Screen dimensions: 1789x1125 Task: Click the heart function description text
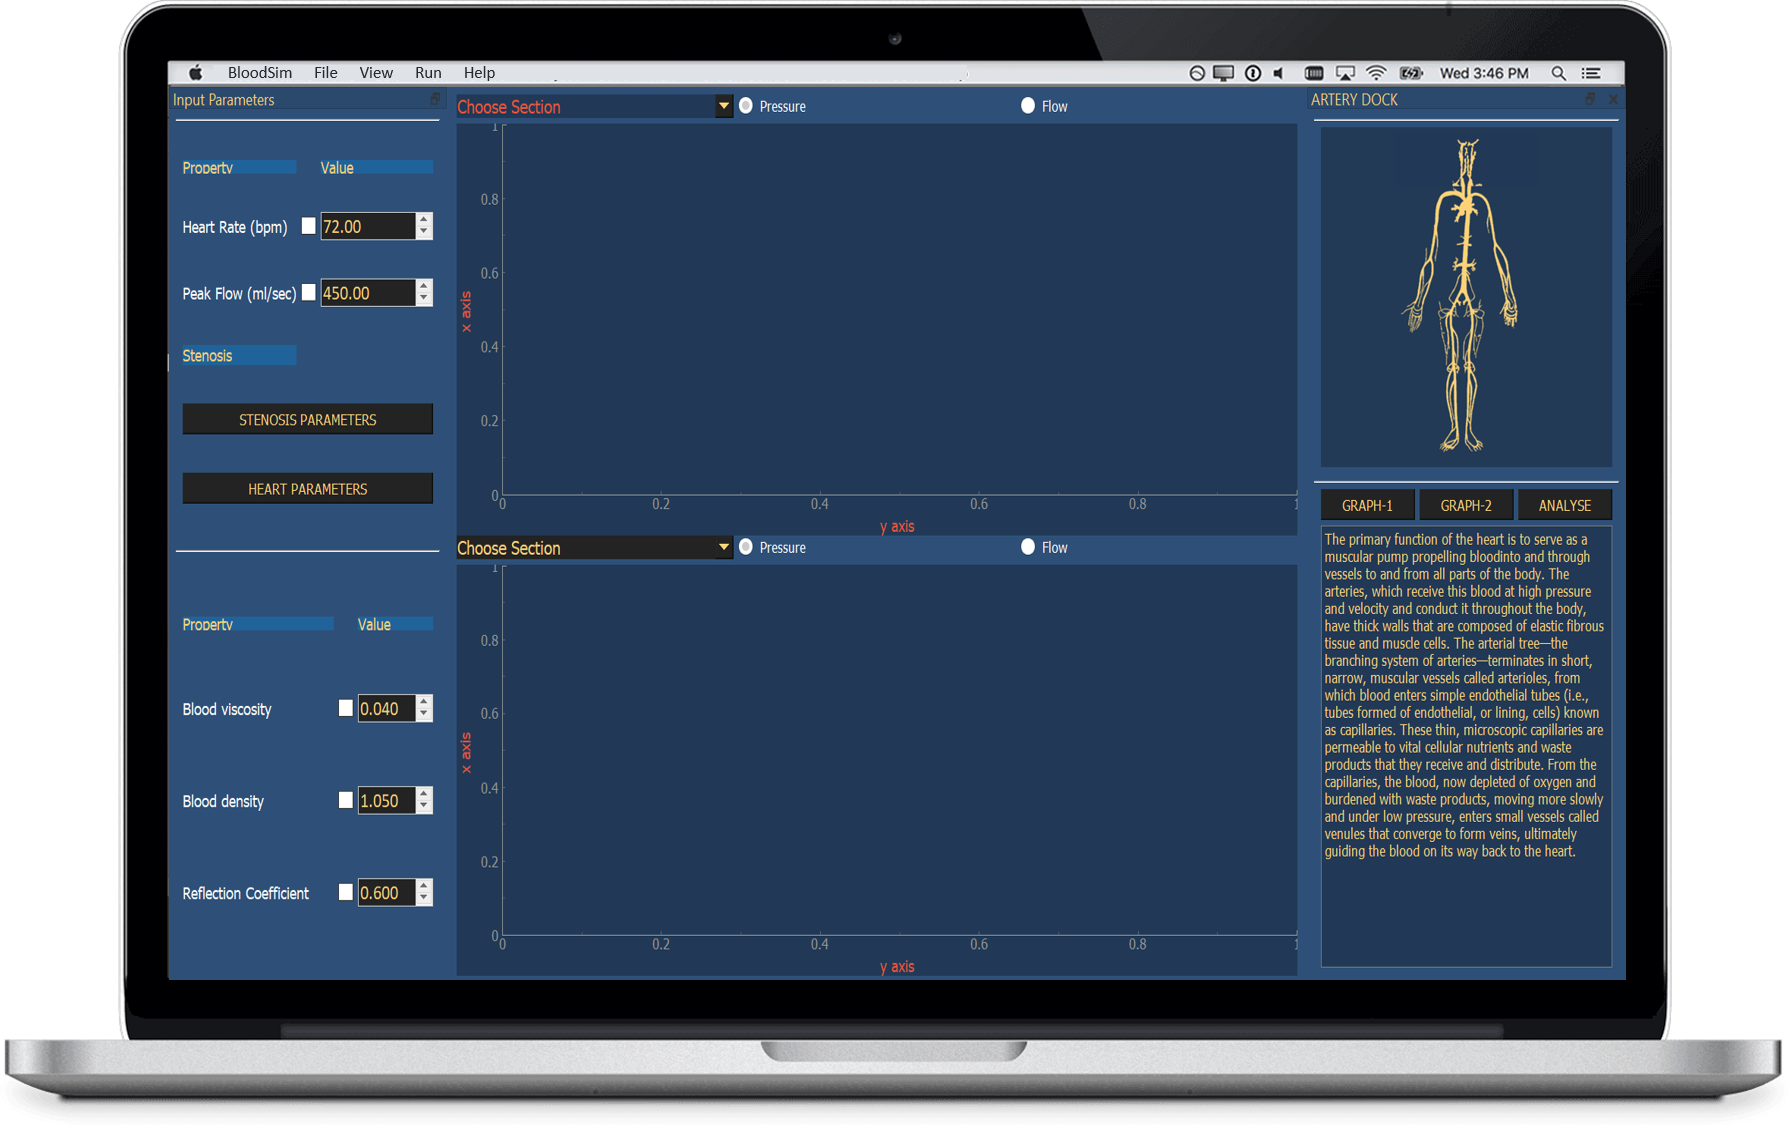pos(1464,695)
